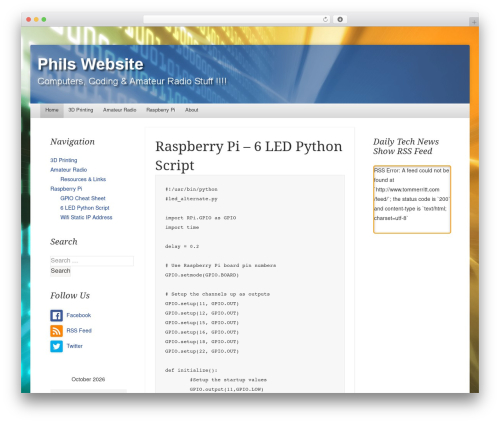Screen dimensions: 500x423
Task: Open Raspberry Pi in sidebar navigation
Action: point(66,189)
